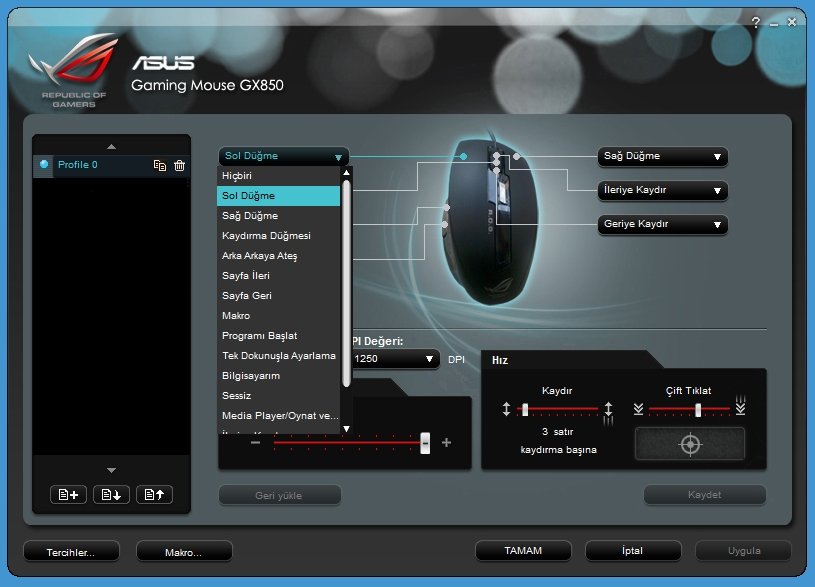
Task: Open the Sağ Düğme dropdown
Action: click(662, 156)
